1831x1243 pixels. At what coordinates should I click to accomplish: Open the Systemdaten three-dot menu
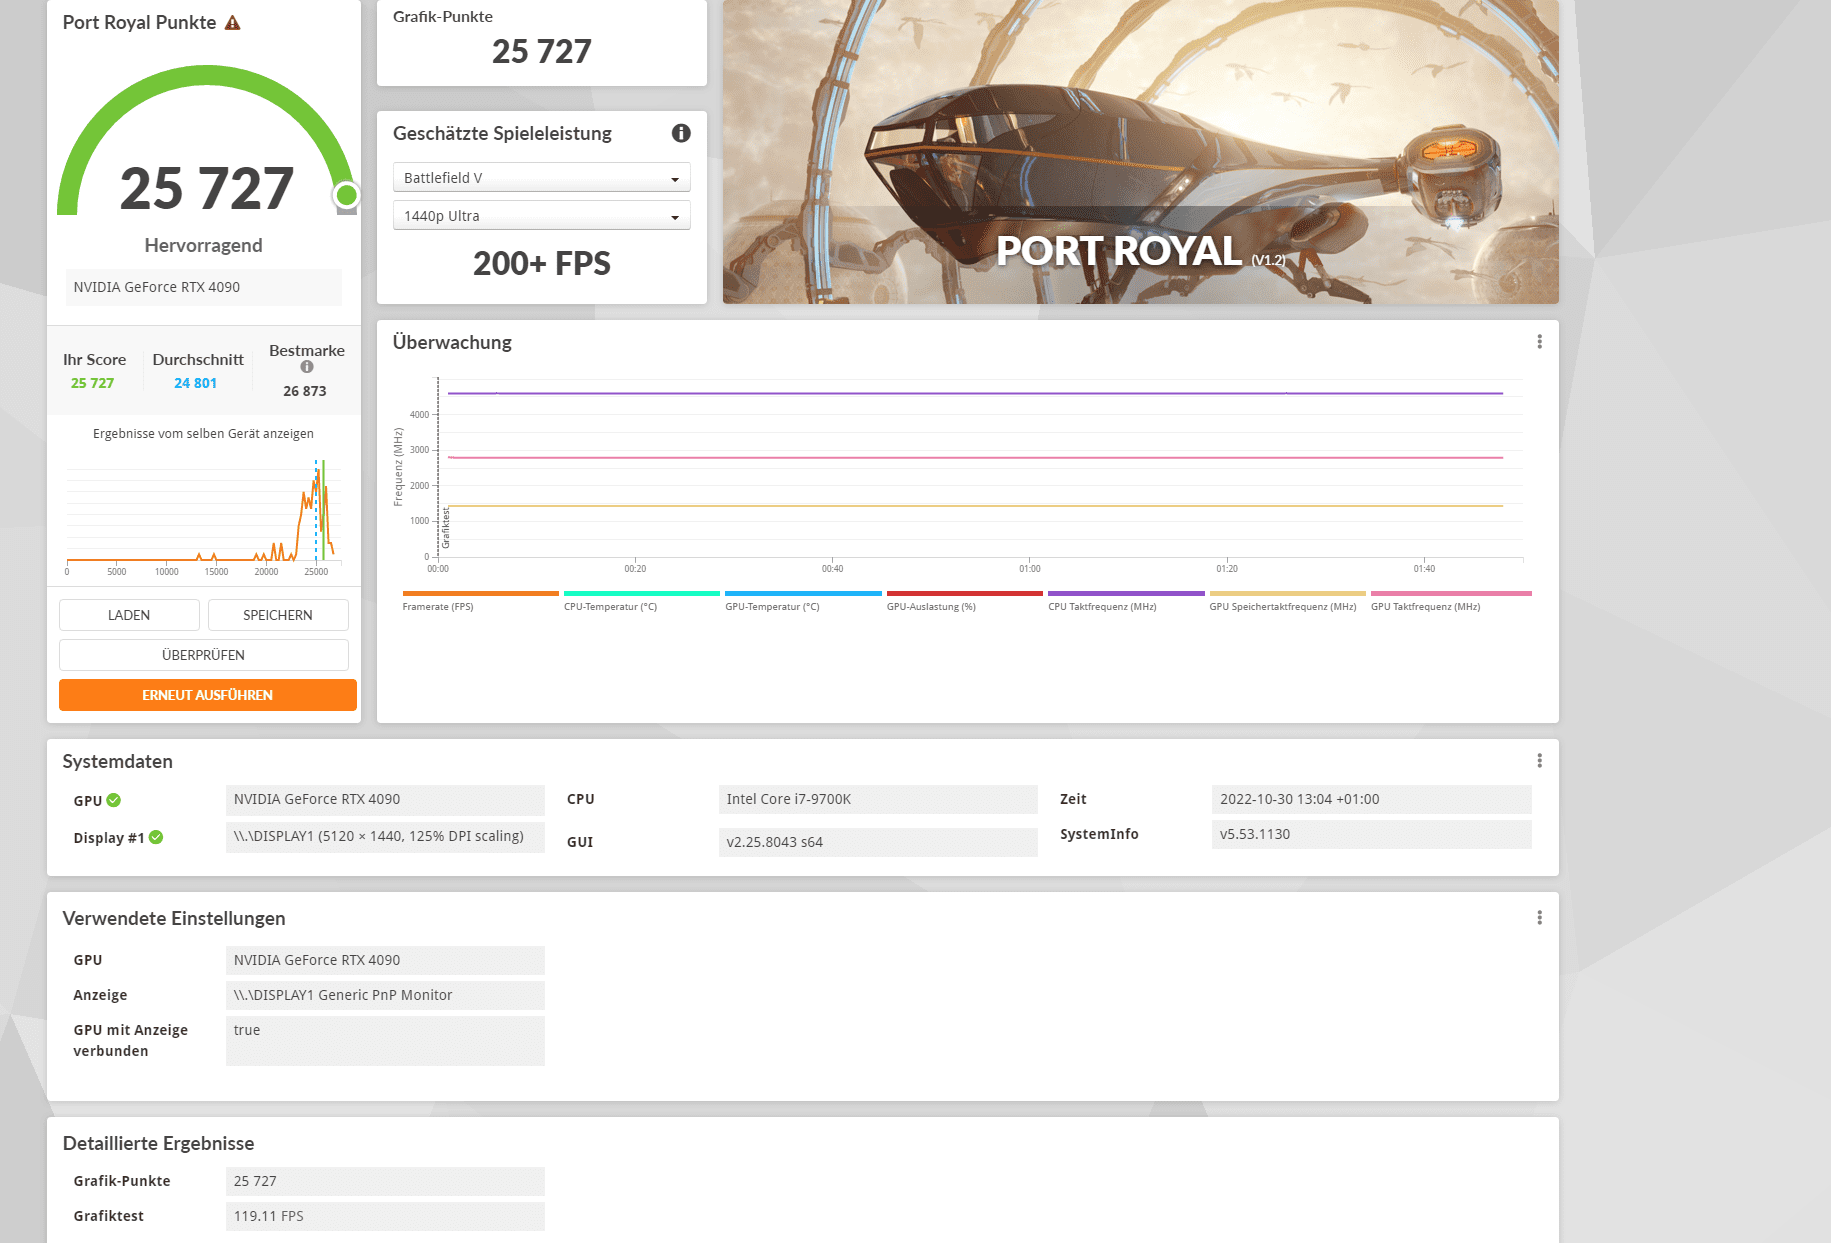(1539, 761)
